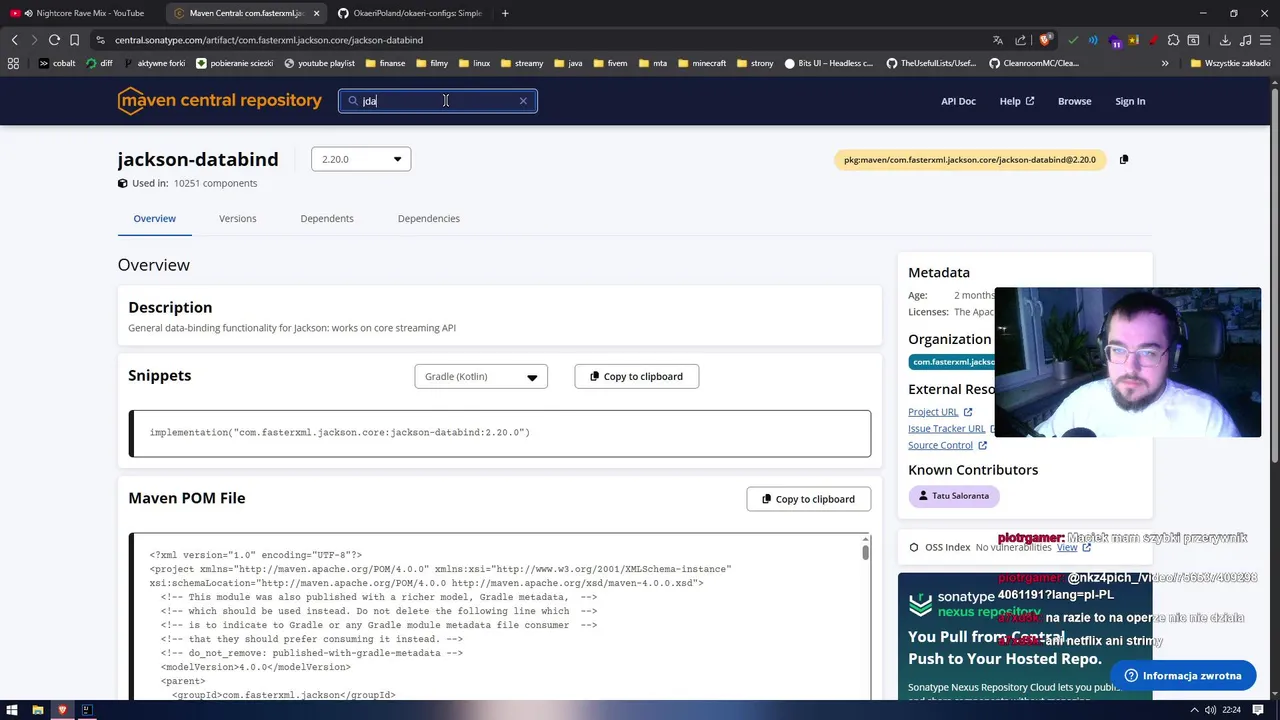Open a new browser tab with the plus button

click(505, 13)
